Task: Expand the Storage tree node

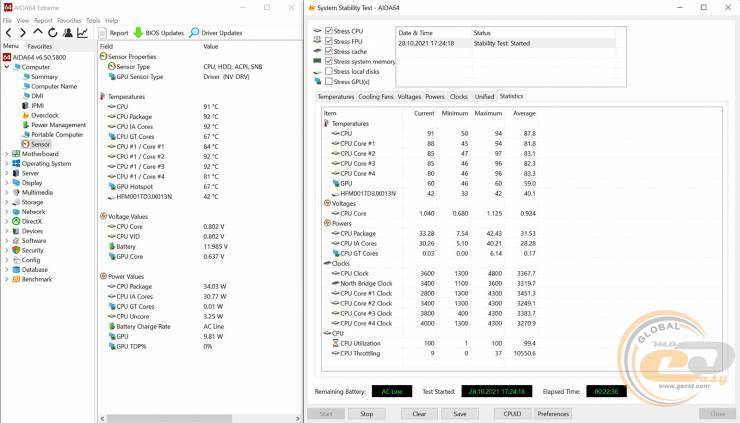Action: [x=7, y=202]
